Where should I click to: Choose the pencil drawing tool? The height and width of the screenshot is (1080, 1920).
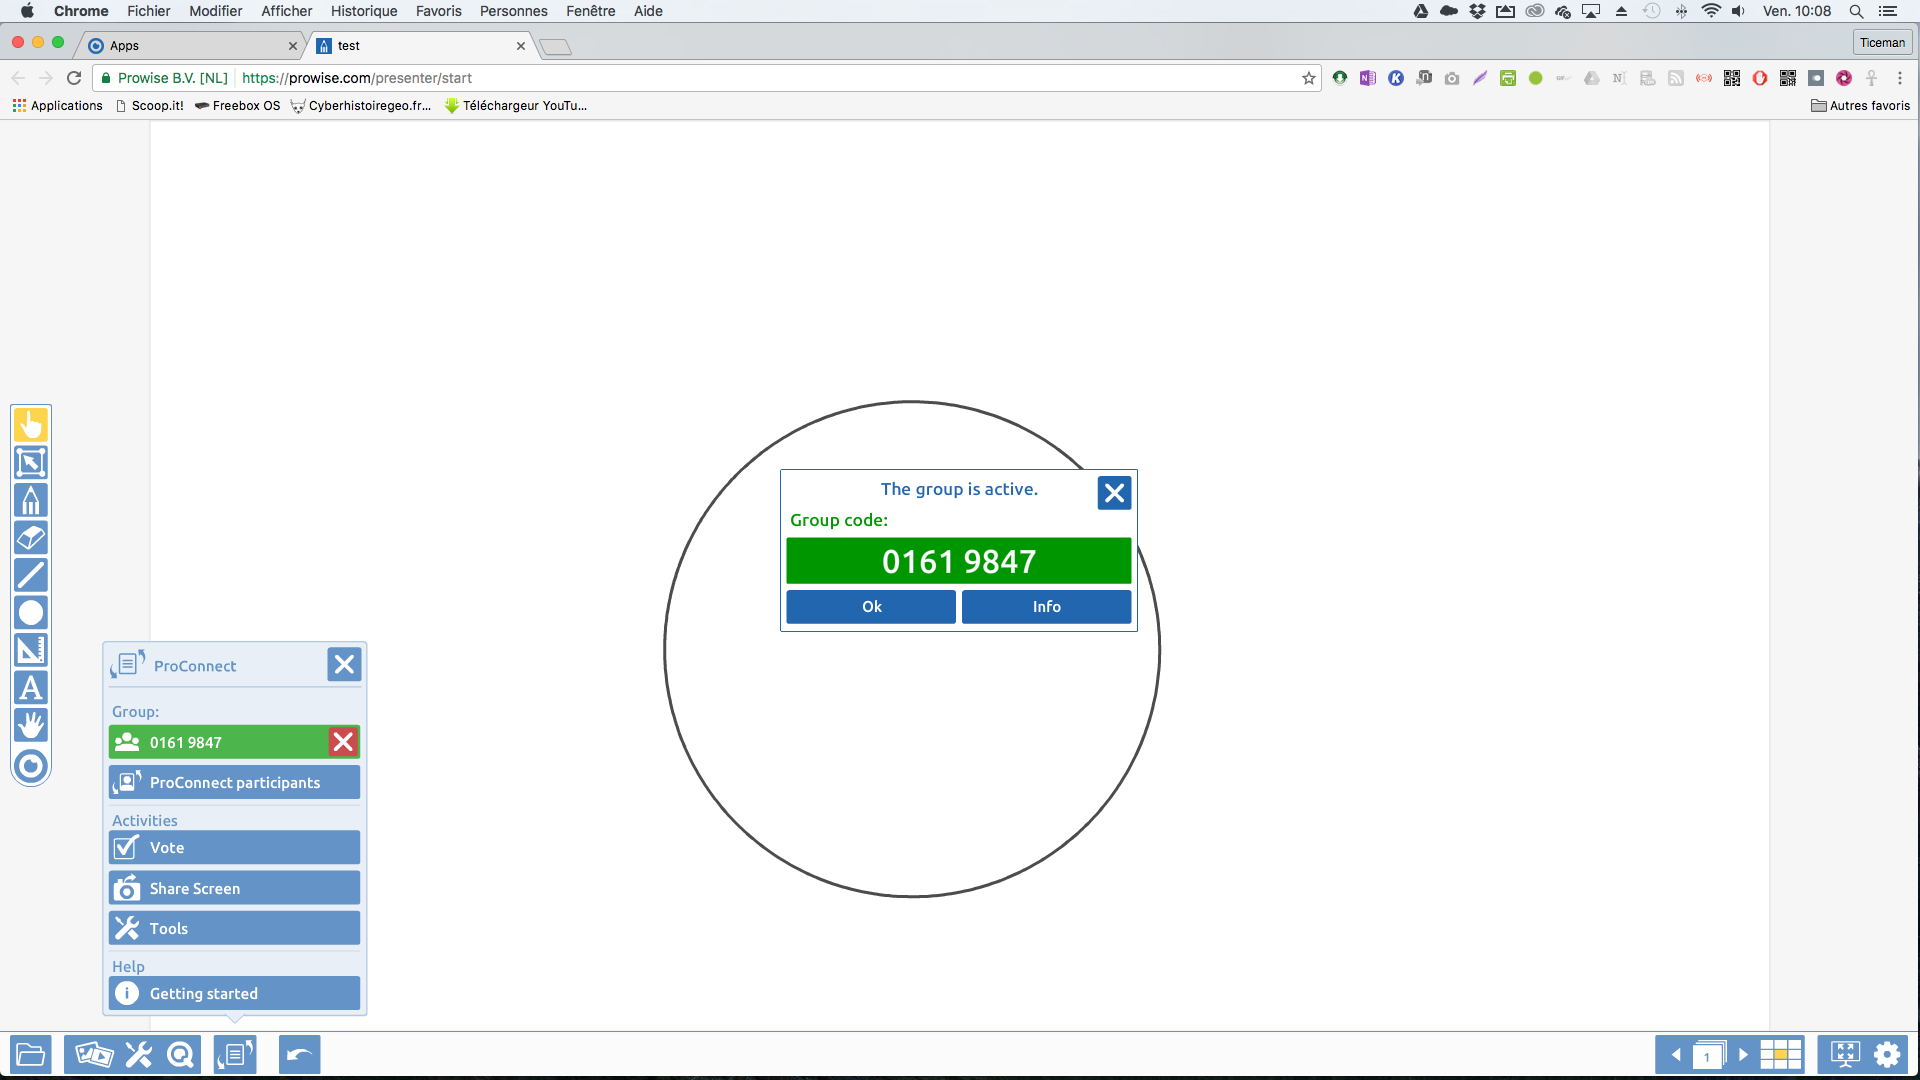(x=31, y=500)
